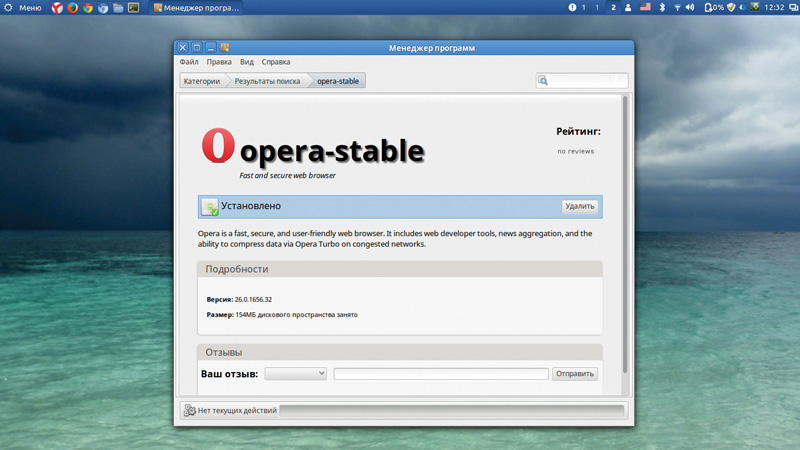
Task: Click the show desktop windows icon
Action: (793, 8)
